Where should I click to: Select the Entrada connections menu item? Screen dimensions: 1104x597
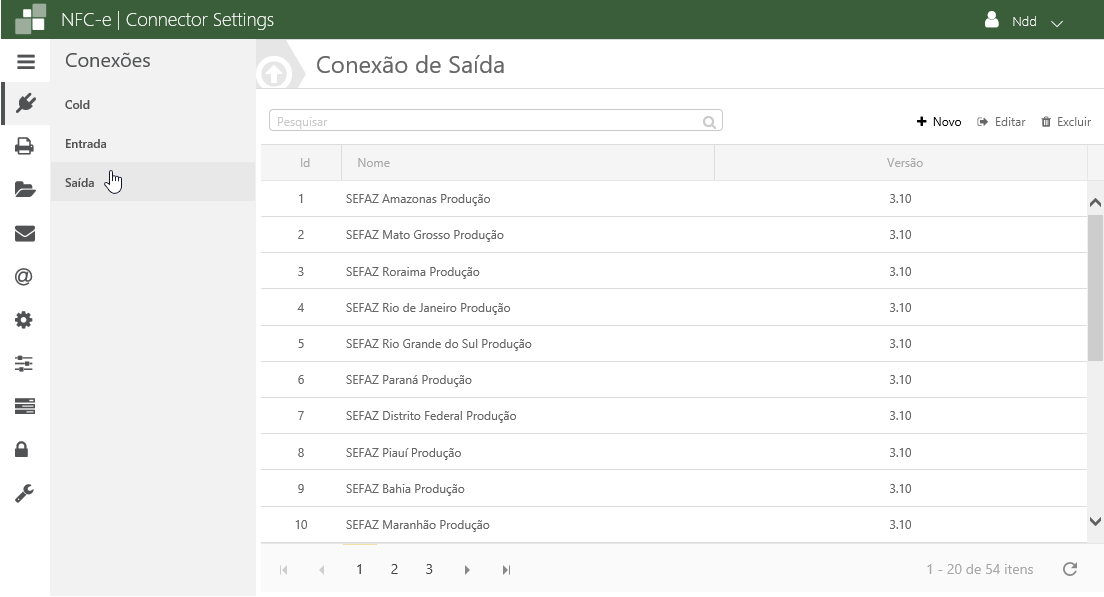pyautogui.click(x=86, y=144)
